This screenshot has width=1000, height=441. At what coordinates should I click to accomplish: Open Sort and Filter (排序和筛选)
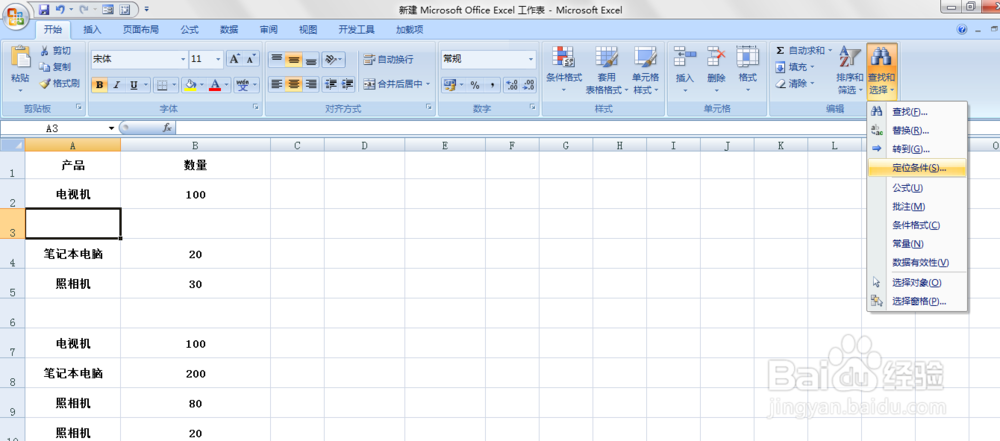[x=850, y=69]
